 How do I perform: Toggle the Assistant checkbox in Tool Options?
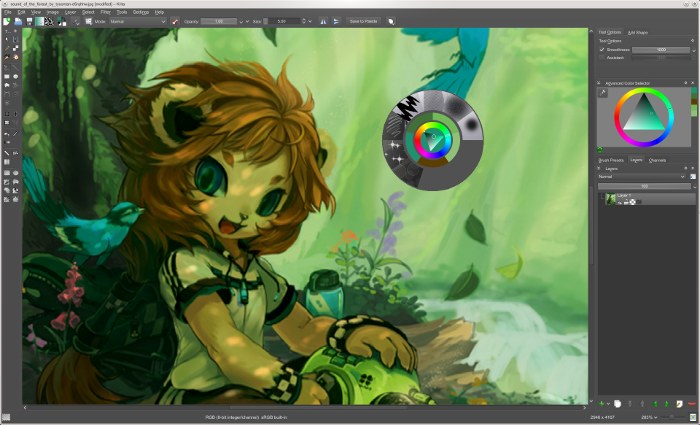click(602, 57)
